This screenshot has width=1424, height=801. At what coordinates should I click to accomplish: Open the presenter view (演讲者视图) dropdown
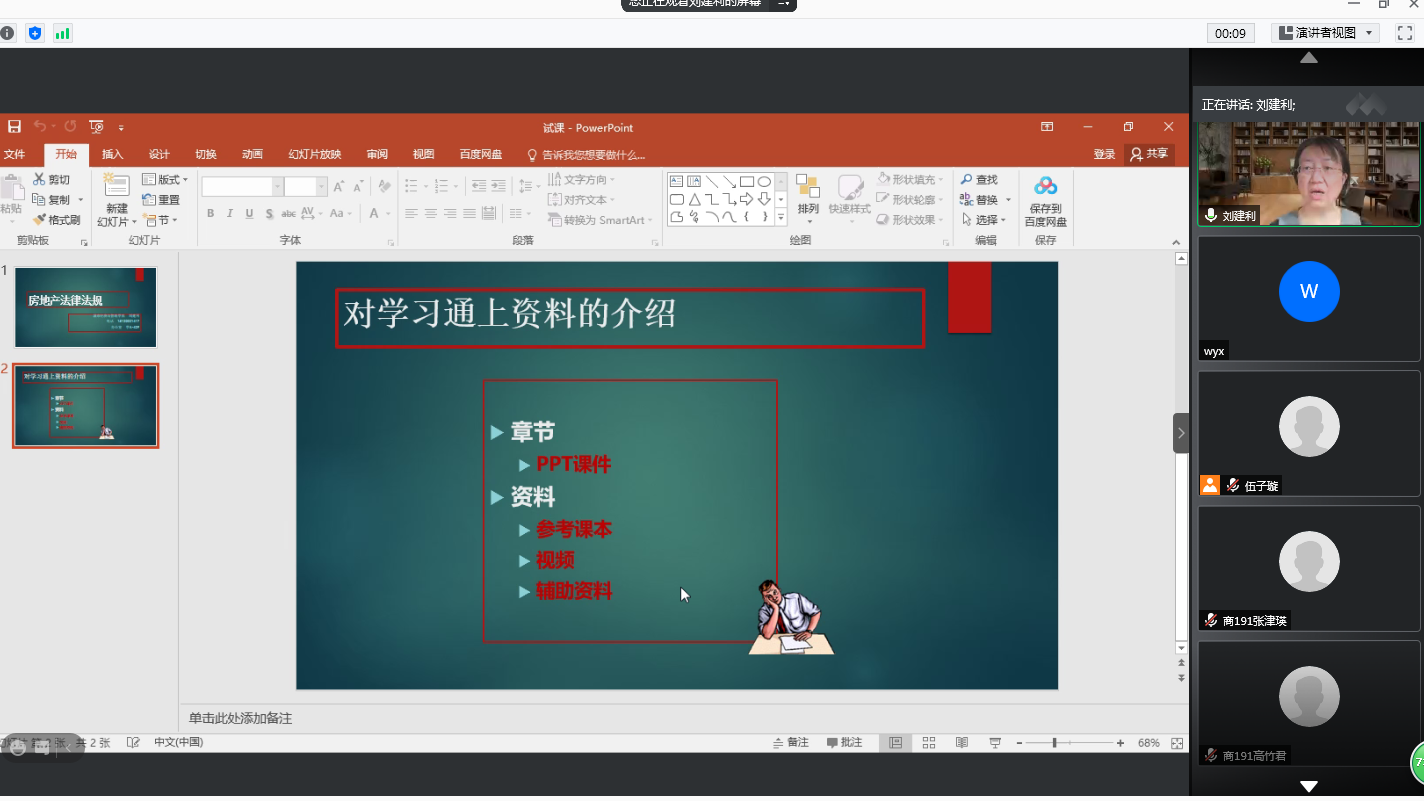point(1325,33)
